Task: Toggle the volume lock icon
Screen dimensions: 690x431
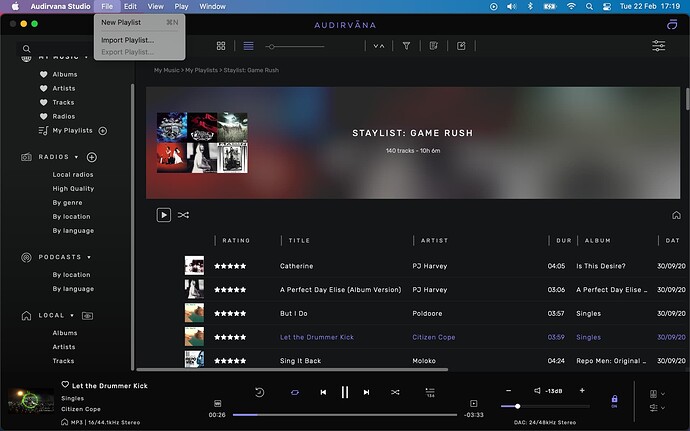Action: tap(614, 401)
